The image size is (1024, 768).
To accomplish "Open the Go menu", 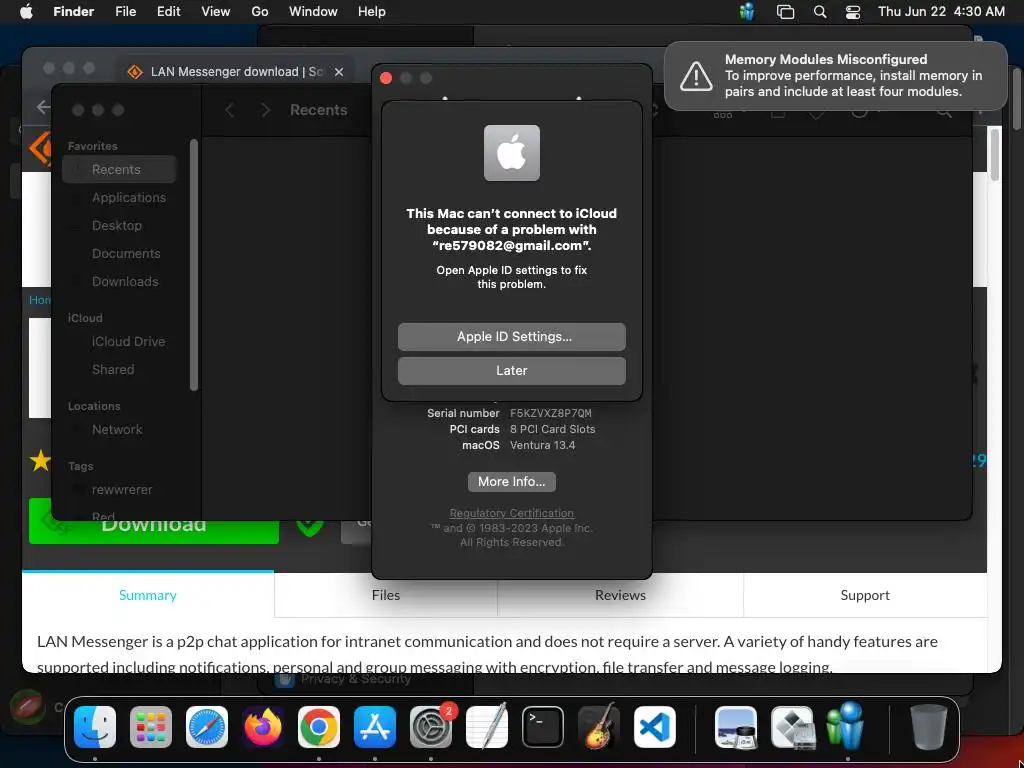I will (260, 12).
